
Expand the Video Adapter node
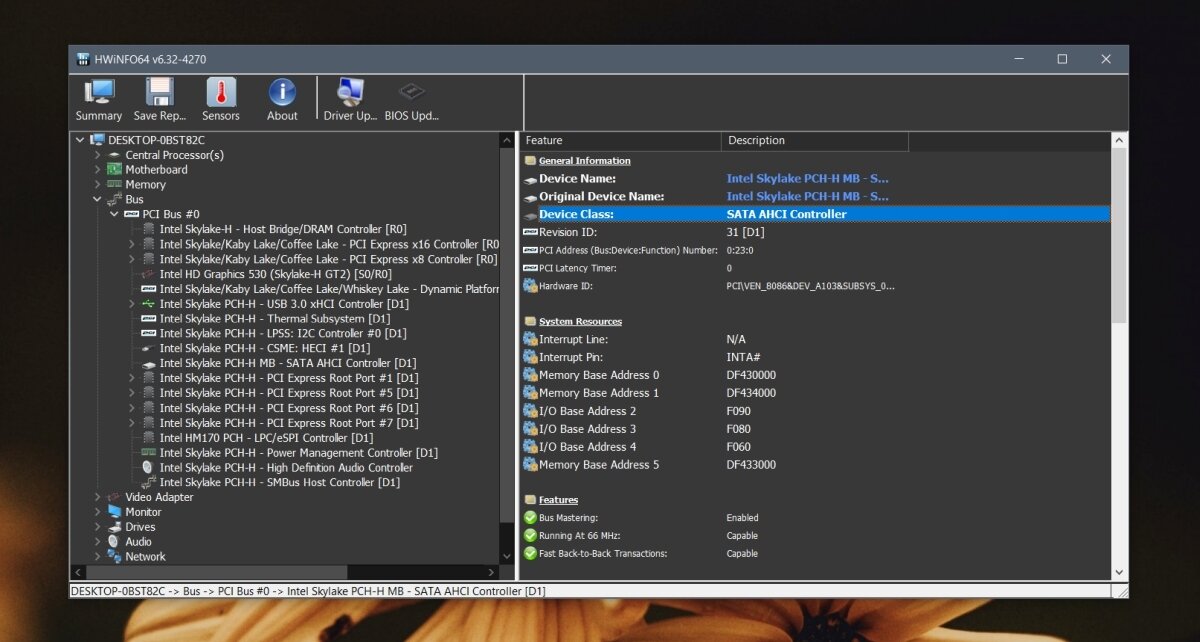pyautogui.click(x=96, y=496)
